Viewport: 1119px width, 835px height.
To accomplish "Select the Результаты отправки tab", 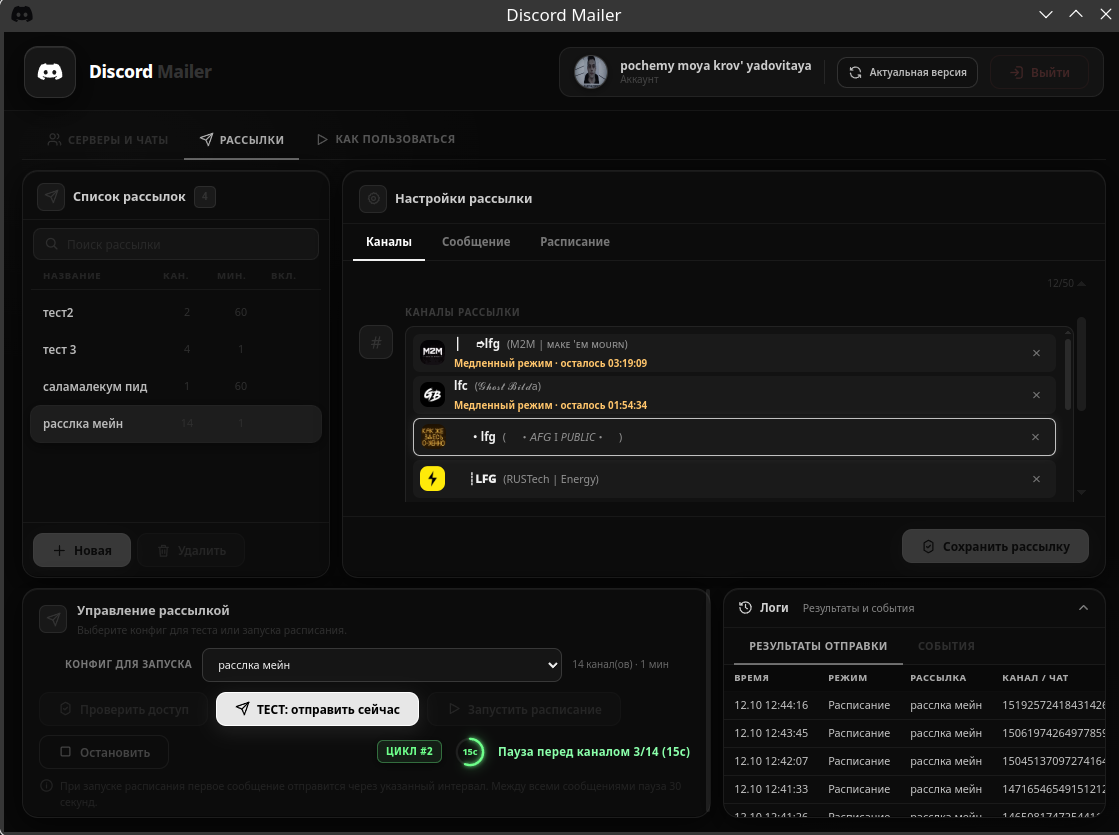I will pos(818,647).
